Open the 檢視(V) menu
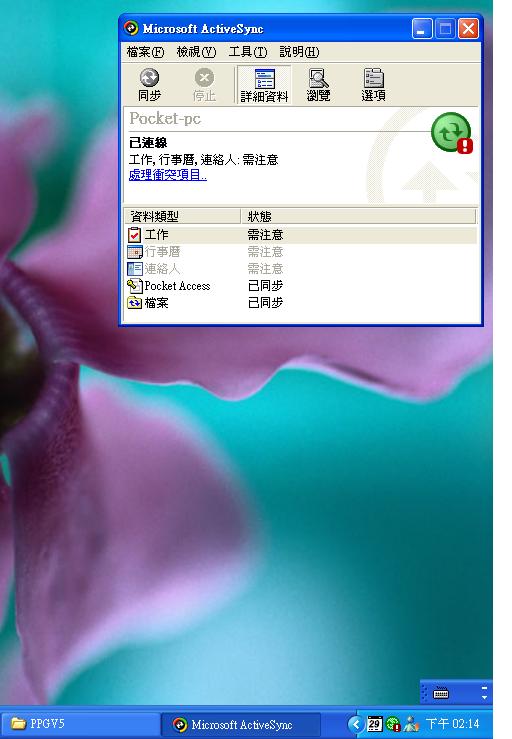The width and height of the screenshot is (512, 739). pos(196,52)
